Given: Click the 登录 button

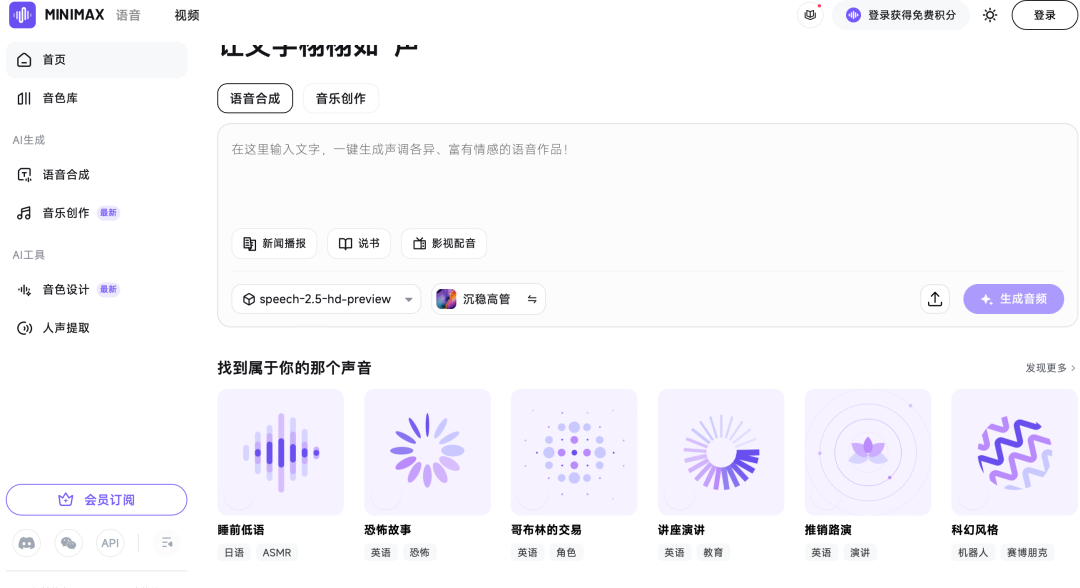Looking at the screenshot, I should click(x=1044, y=15).
